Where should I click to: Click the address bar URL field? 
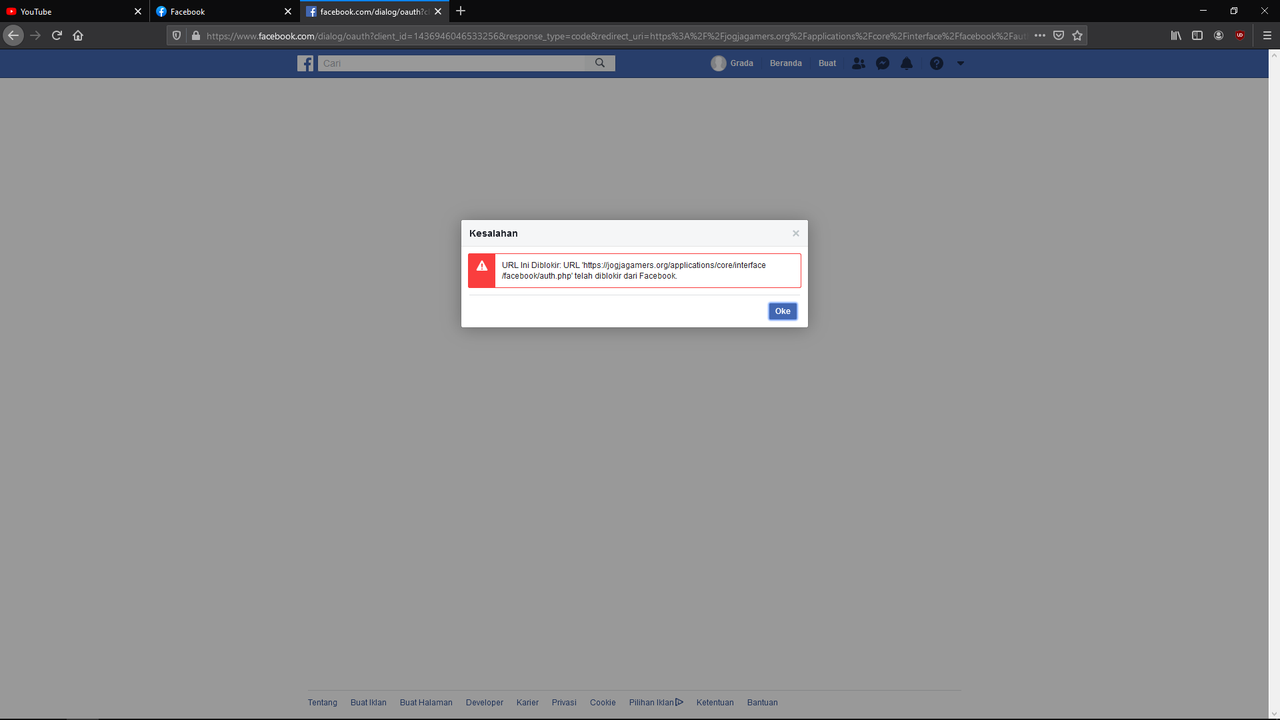(615, 35)
